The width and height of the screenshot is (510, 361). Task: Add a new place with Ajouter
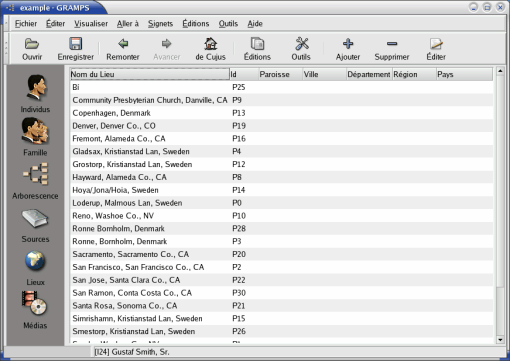click(x=348, y=49)
